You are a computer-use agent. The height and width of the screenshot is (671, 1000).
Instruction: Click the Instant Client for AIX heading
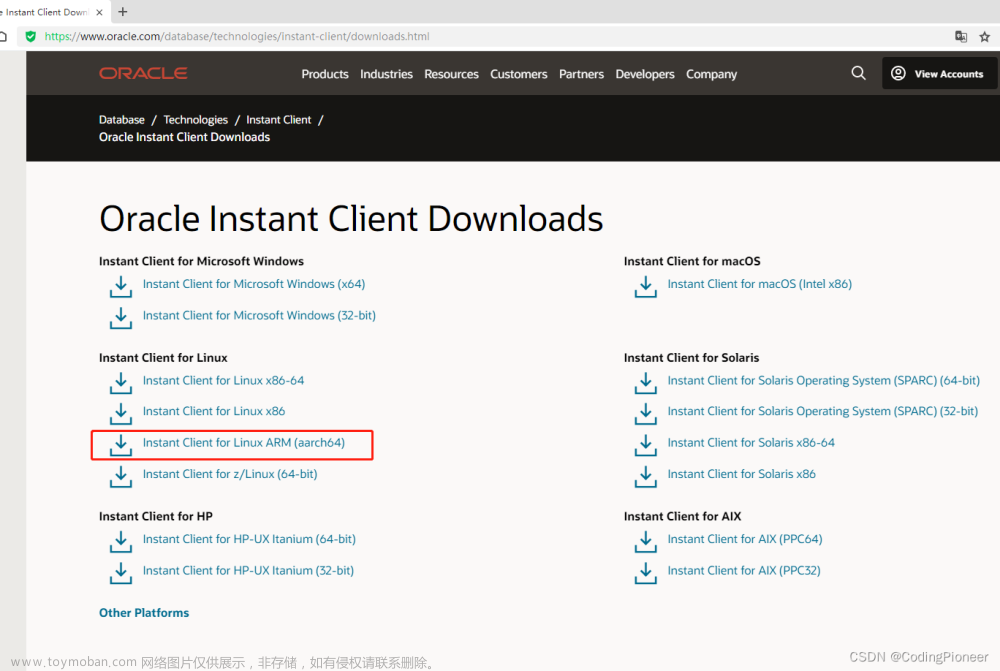[682, 516]
